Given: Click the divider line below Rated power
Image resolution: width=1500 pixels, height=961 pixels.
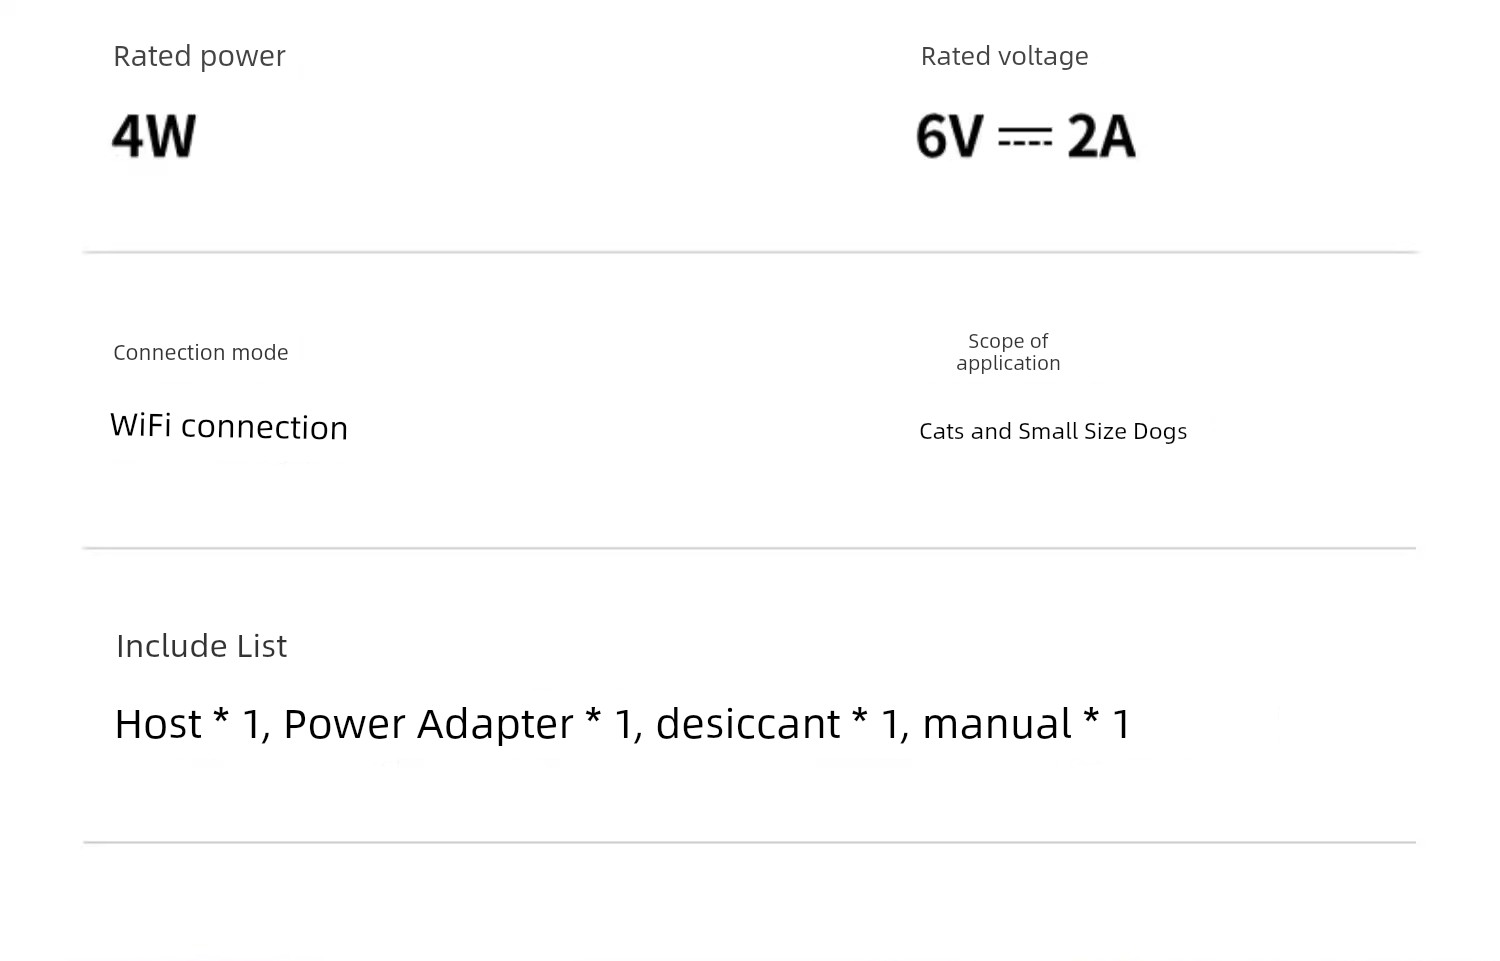Looking at the screenshot, I should [x=750, y=252].
